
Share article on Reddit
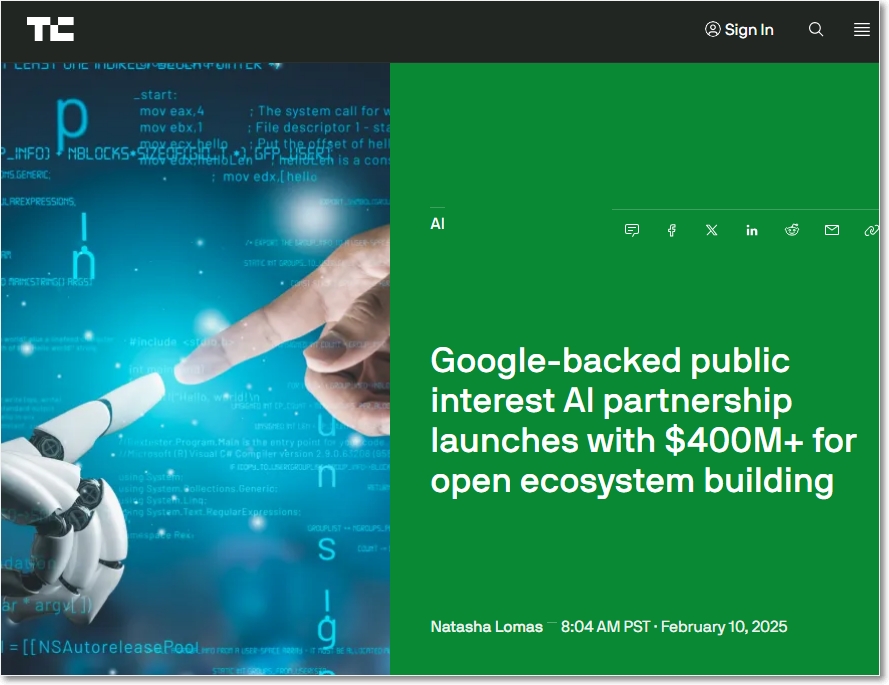pyautogui.click(x=792, y=230)
